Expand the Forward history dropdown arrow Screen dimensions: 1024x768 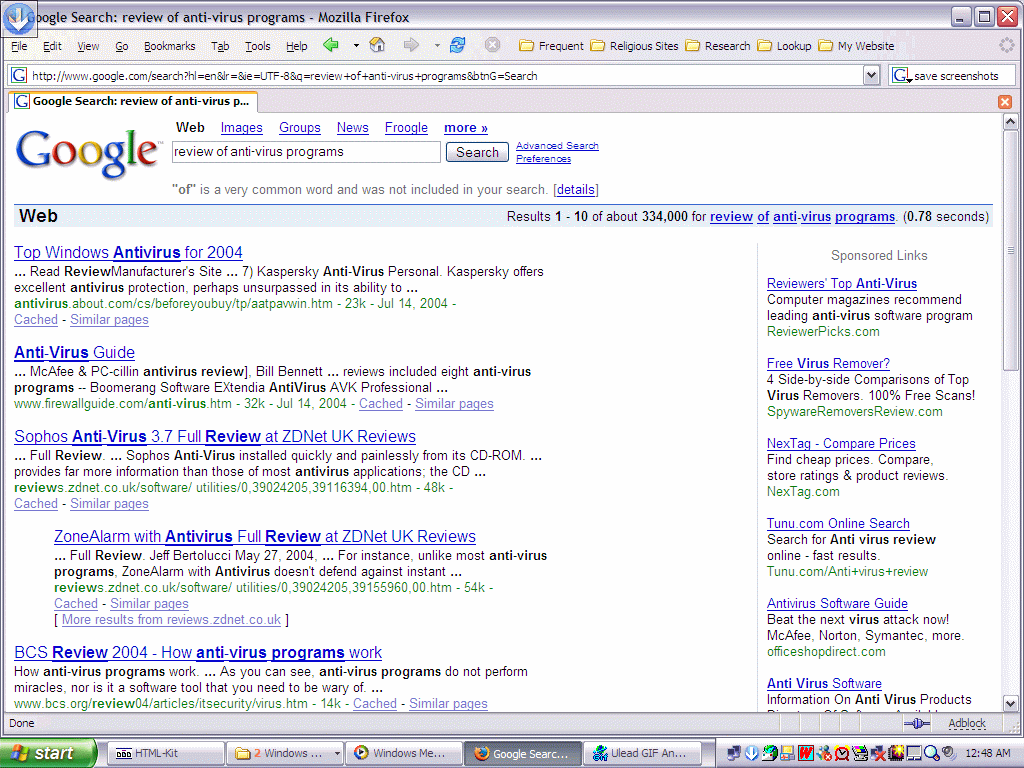(436, 46)
